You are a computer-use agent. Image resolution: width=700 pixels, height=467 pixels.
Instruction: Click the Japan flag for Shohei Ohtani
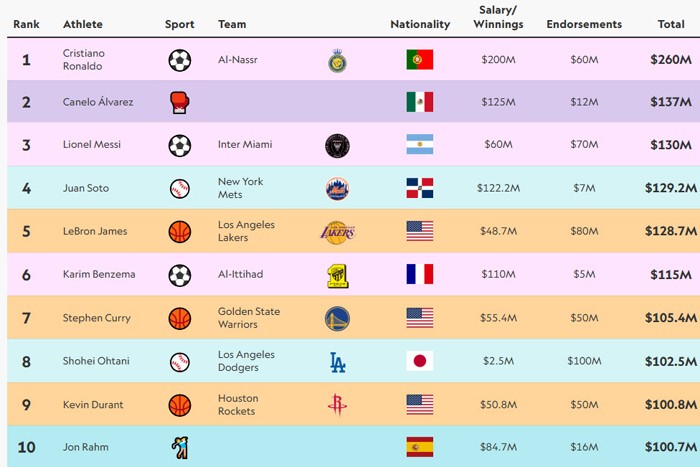pyautogui.click(x=419, y=361)
